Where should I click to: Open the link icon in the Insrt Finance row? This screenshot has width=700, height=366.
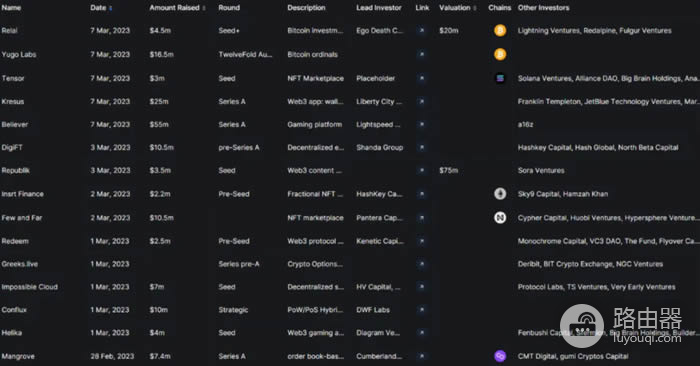[x=421, y=194]
